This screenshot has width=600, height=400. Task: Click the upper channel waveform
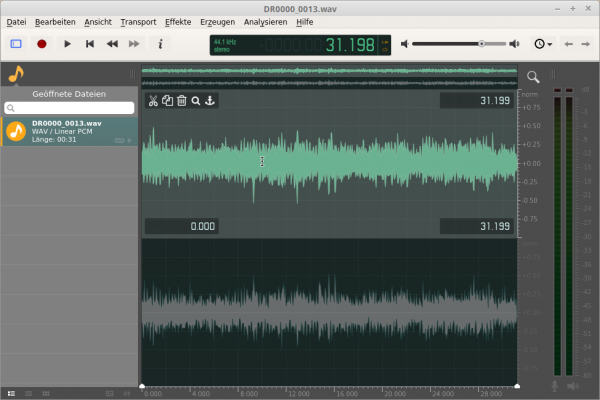[x=329, y=165]
